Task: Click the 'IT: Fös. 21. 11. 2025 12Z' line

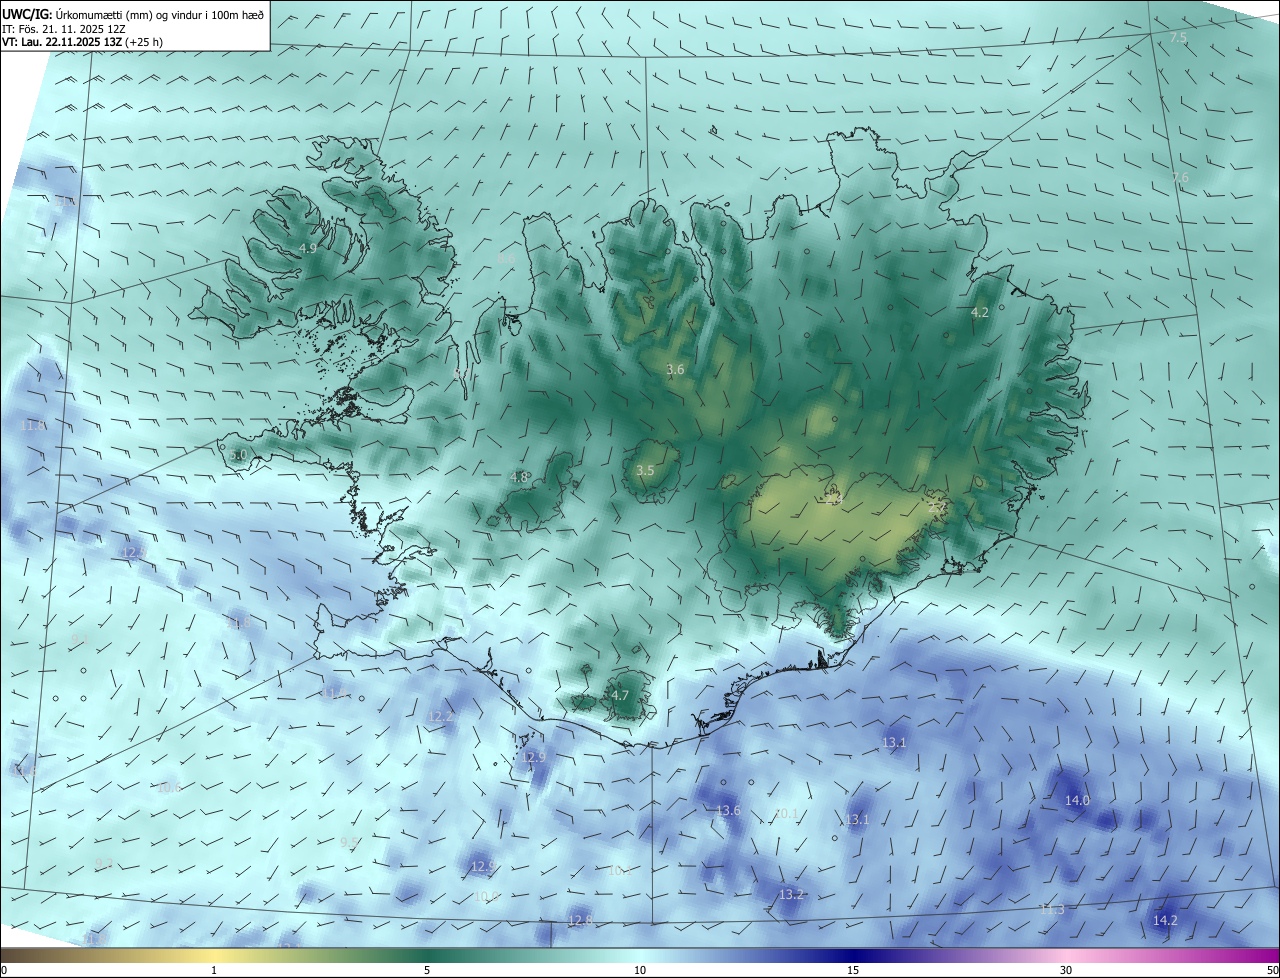Action: 66,28
